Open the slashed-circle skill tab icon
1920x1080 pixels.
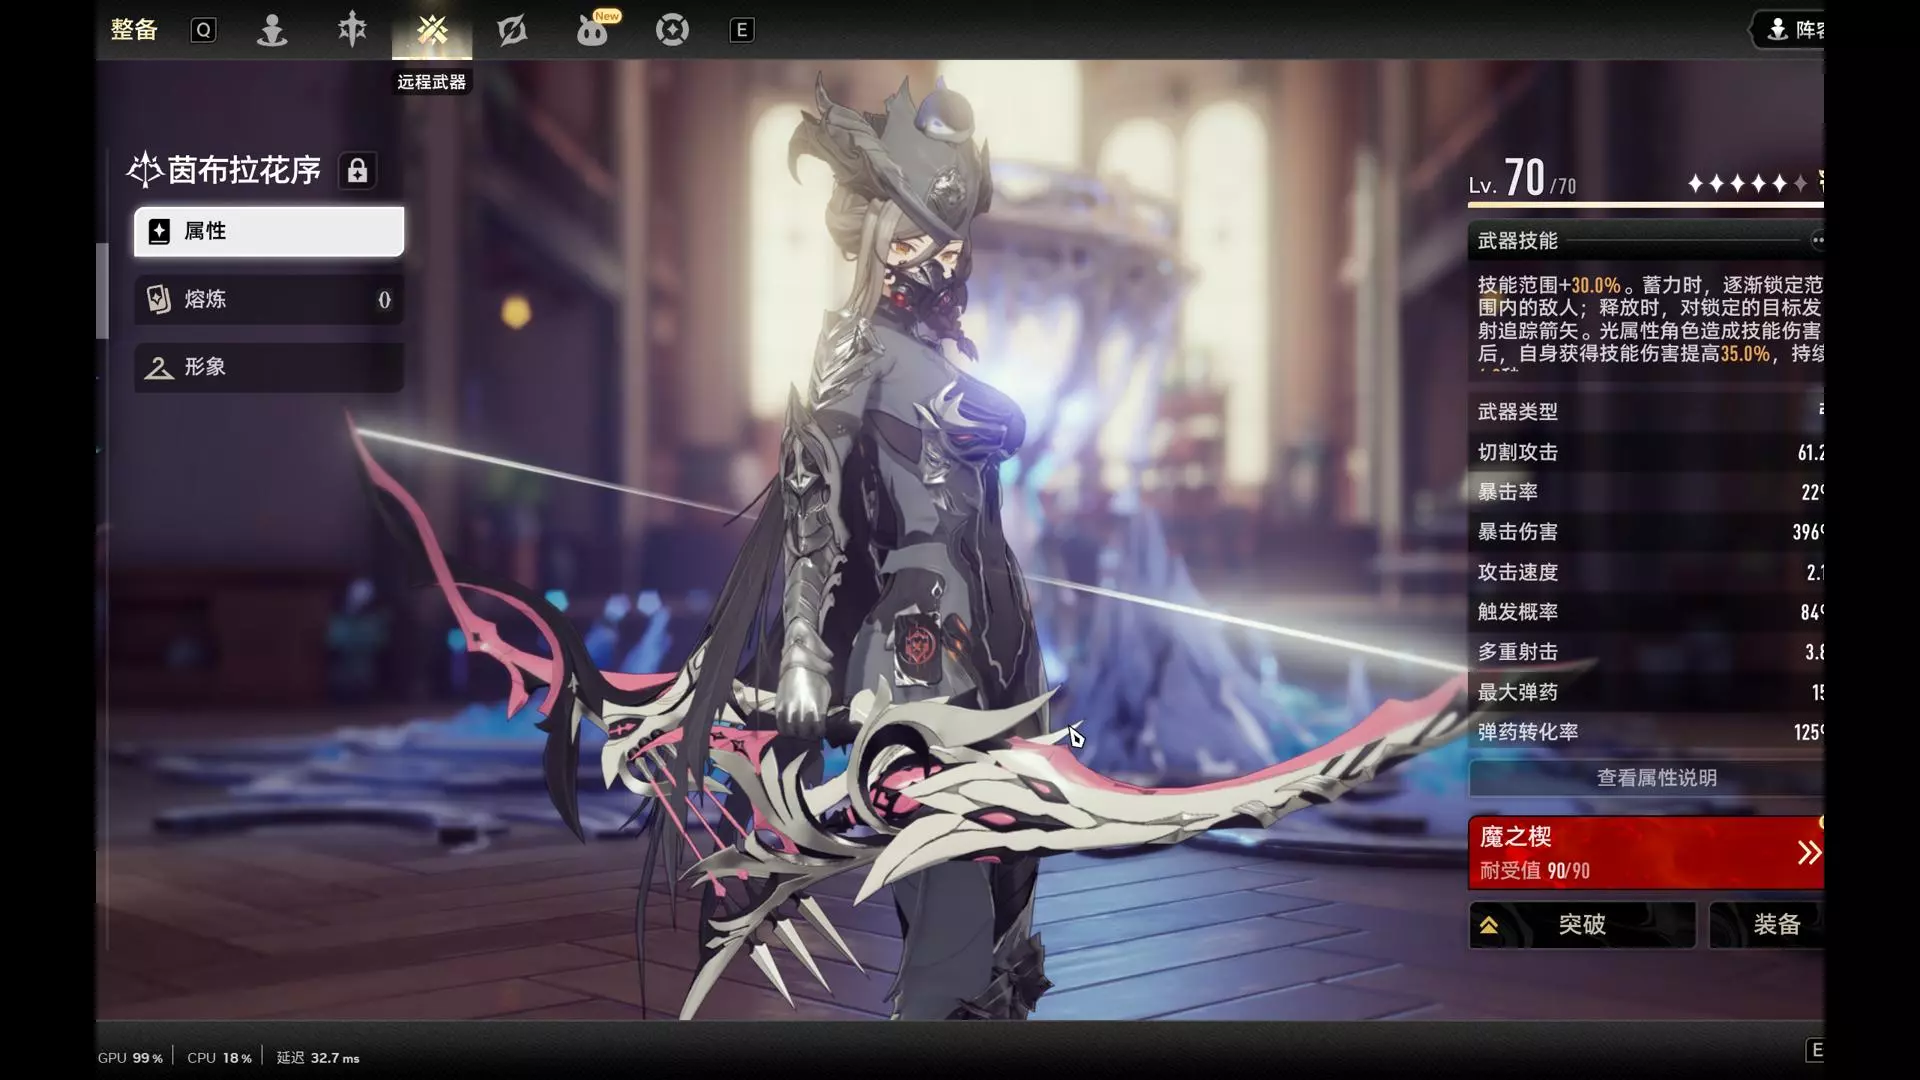click(x=512, y=30)
